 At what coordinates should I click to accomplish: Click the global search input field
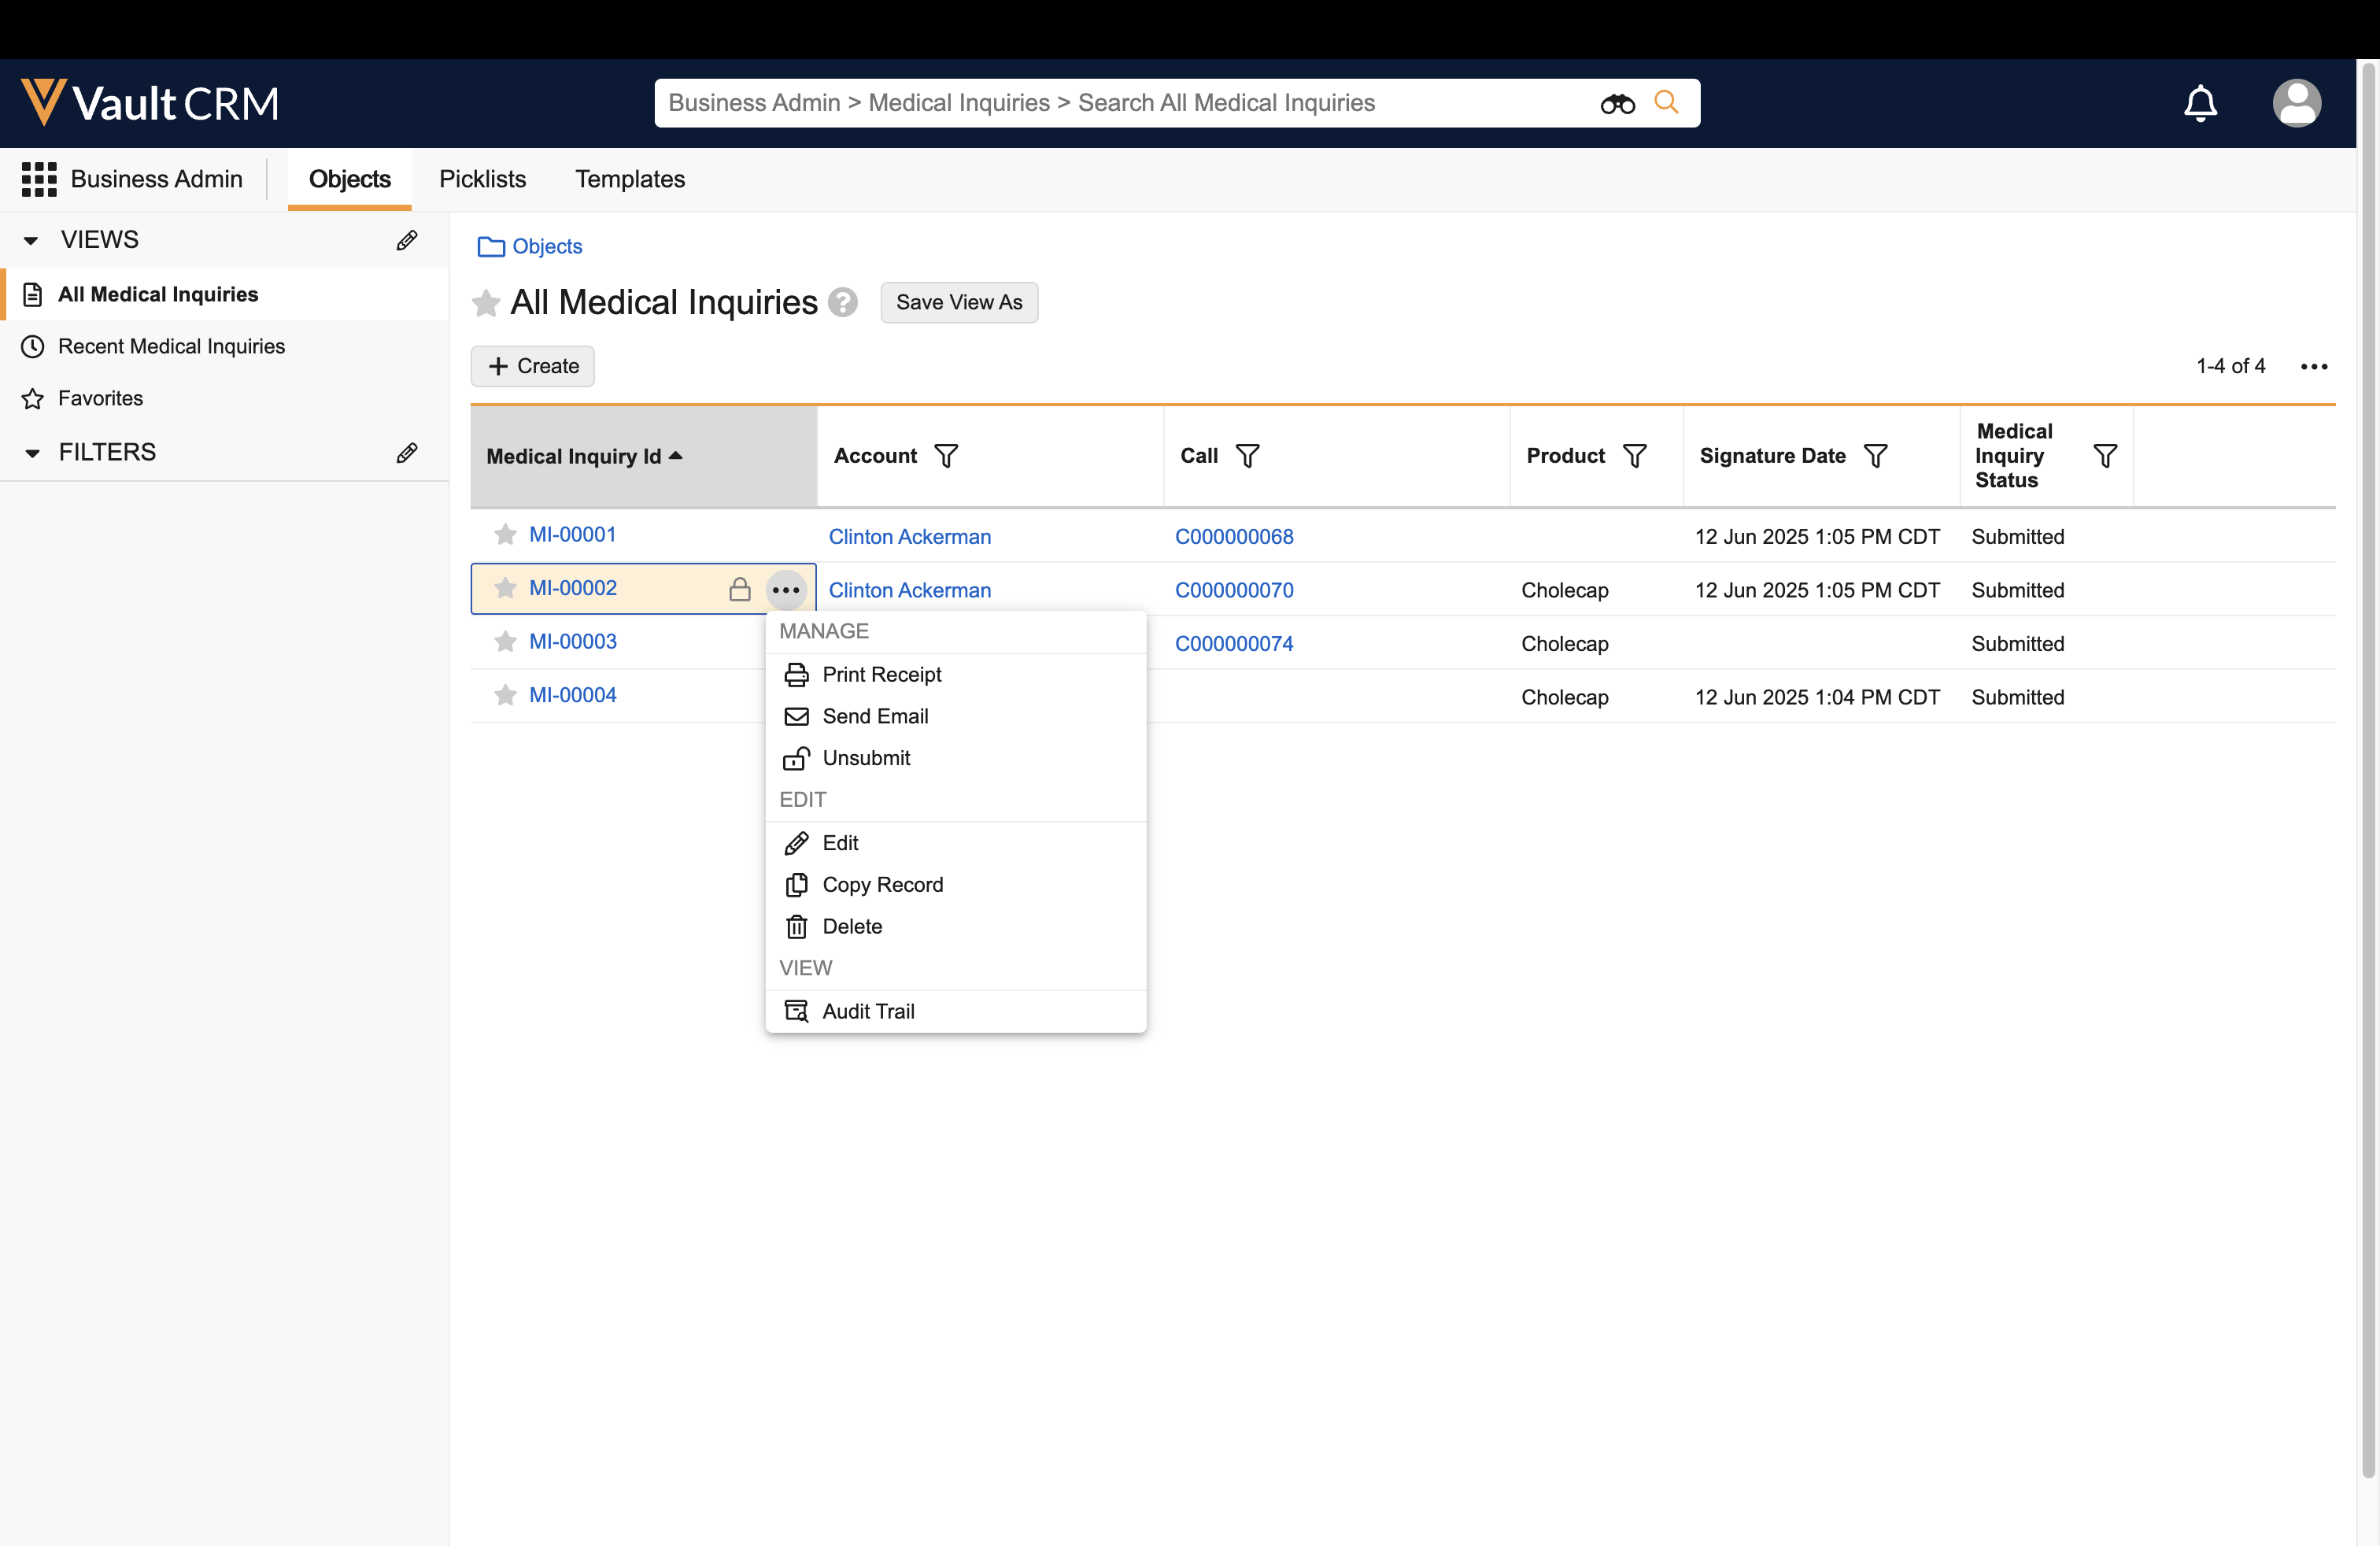tap(1120, 103)
